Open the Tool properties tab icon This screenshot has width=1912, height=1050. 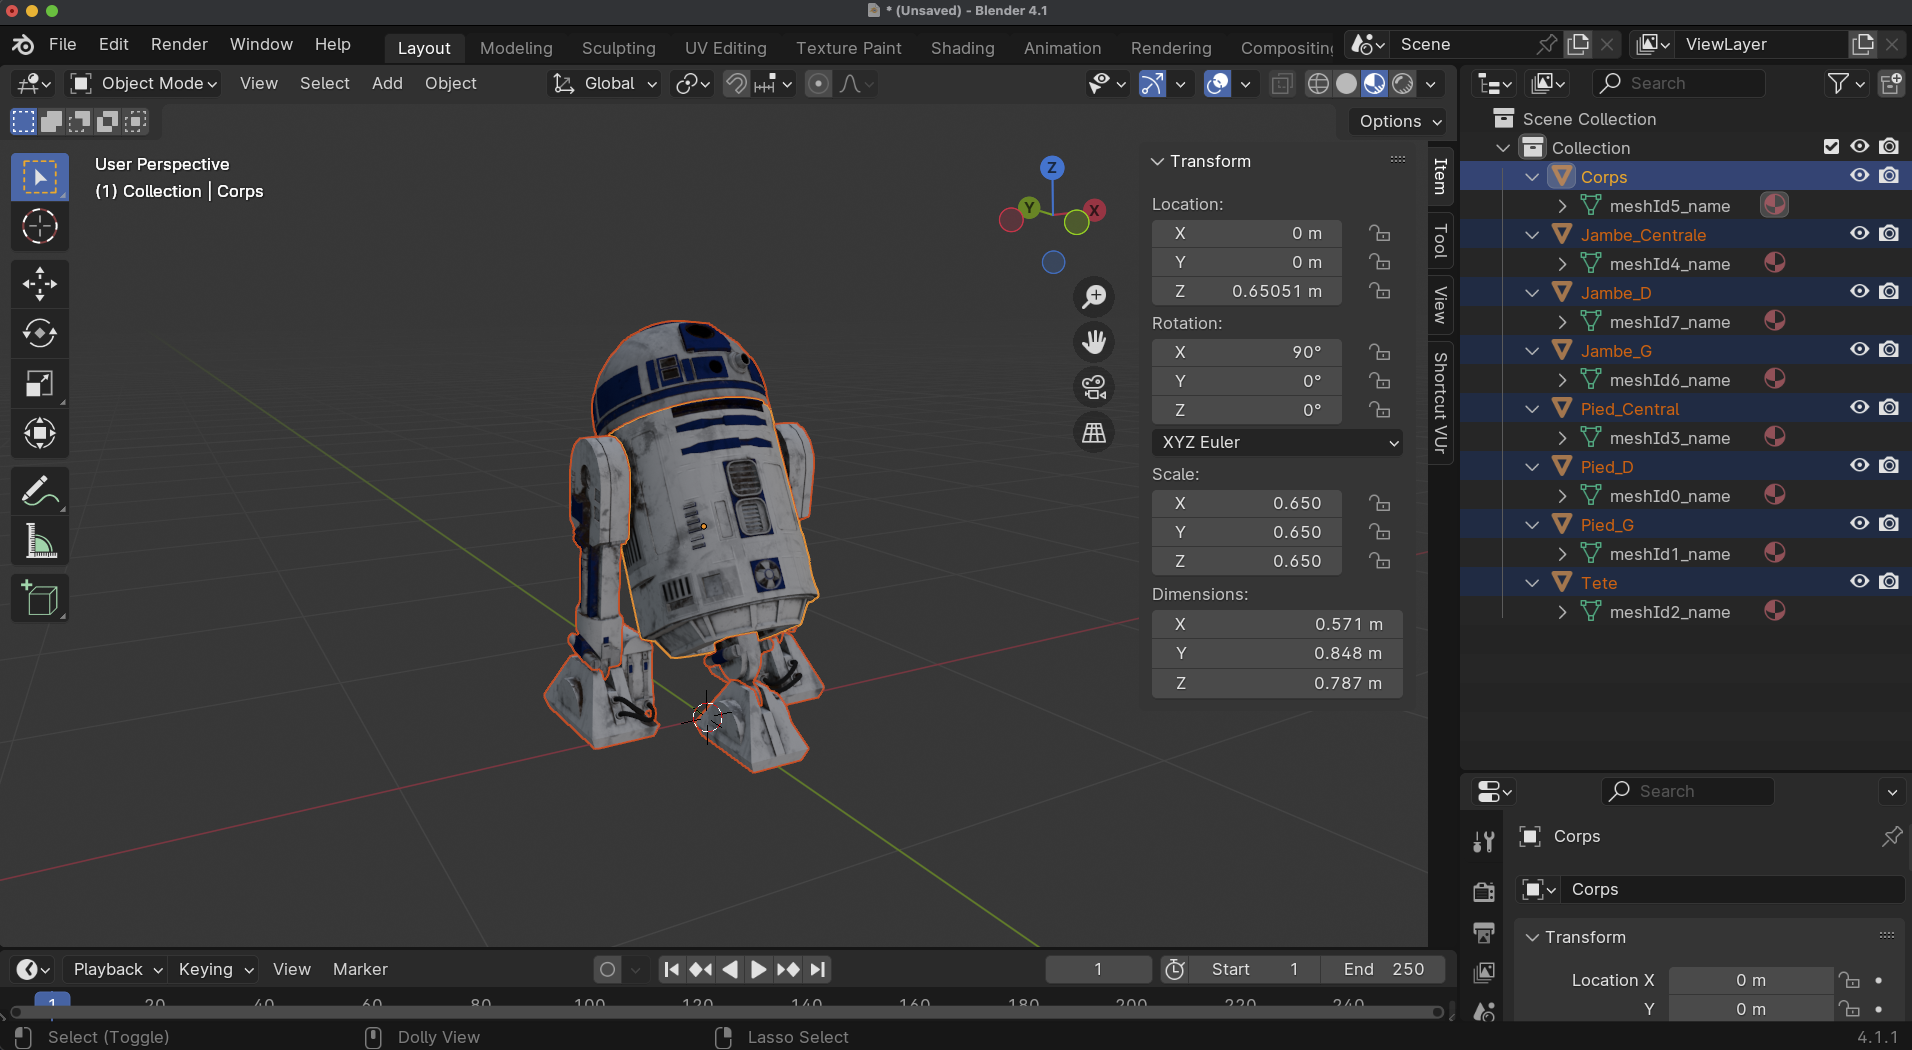tap(1484, 842)
